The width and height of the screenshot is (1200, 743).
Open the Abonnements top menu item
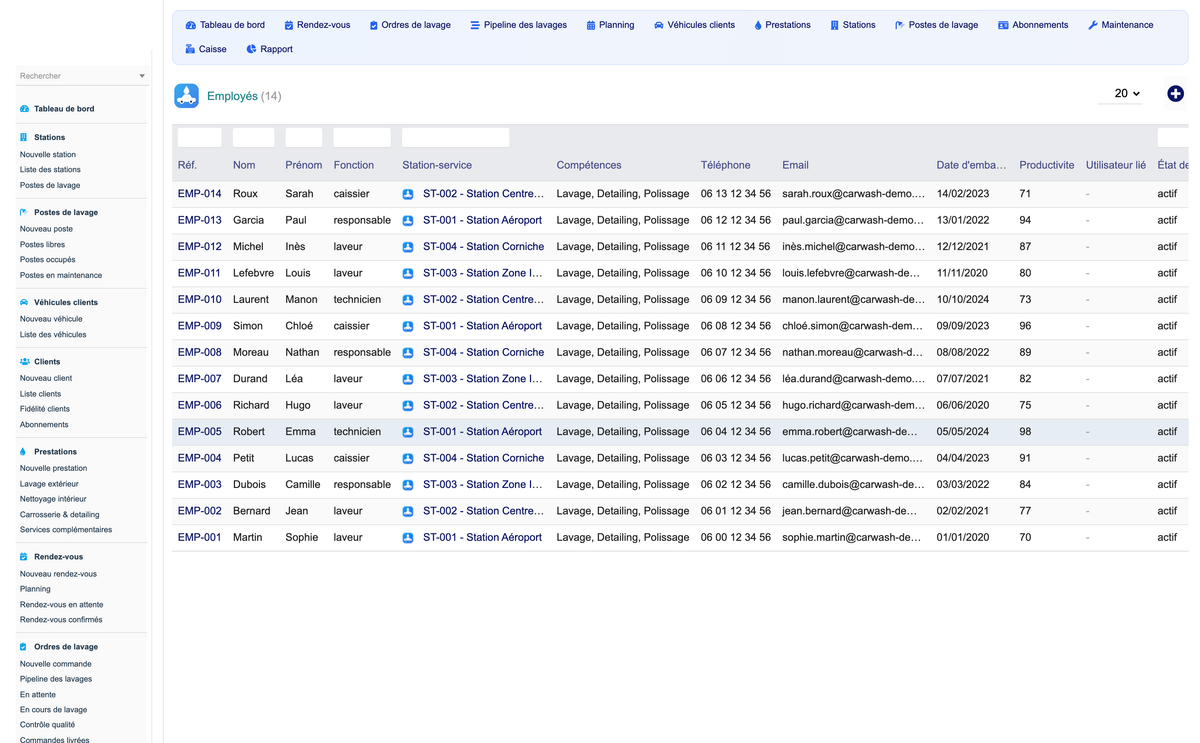tap(1033, 25)
